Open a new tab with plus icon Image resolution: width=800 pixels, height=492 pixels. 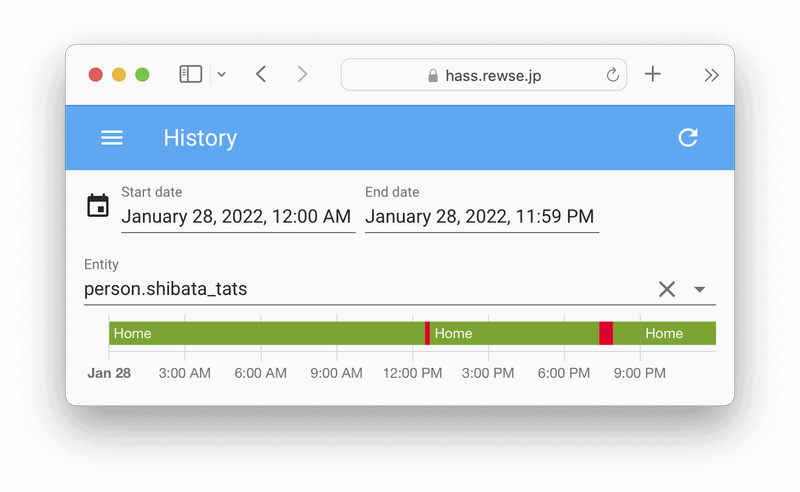tap(653, 74)
